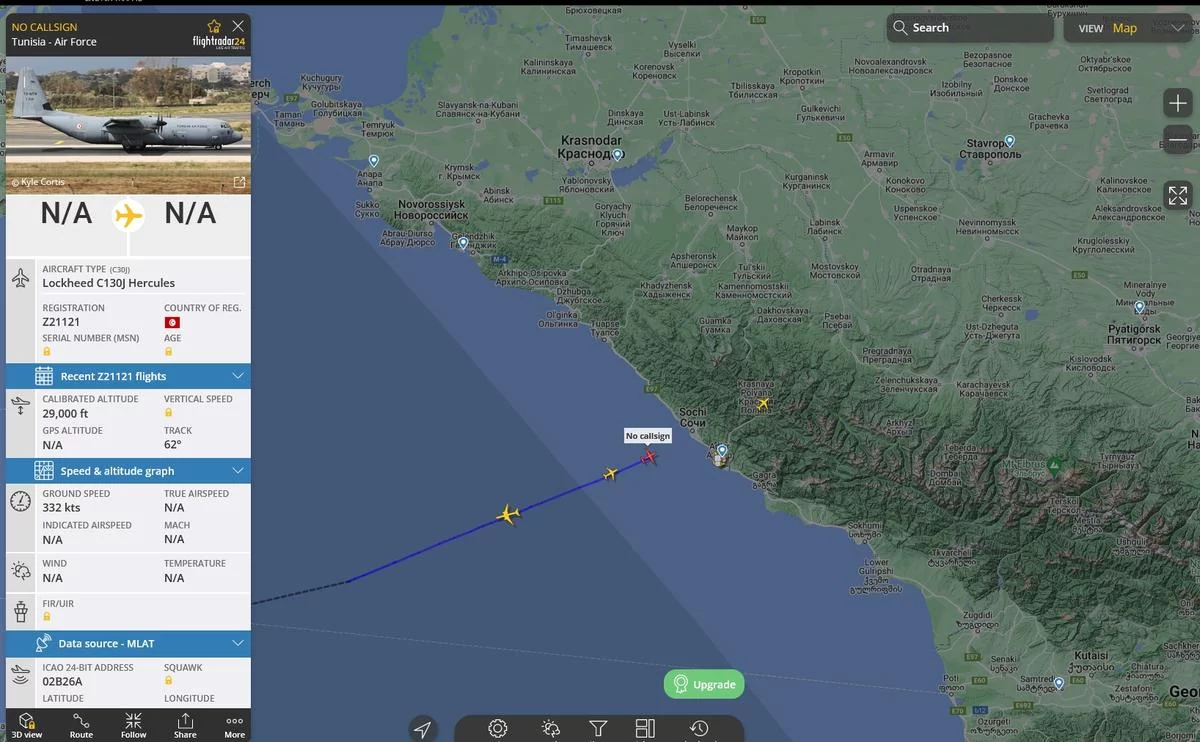
Task: Select the larger yellow aircraft on the blue track
Action: [x=509, y=515]
